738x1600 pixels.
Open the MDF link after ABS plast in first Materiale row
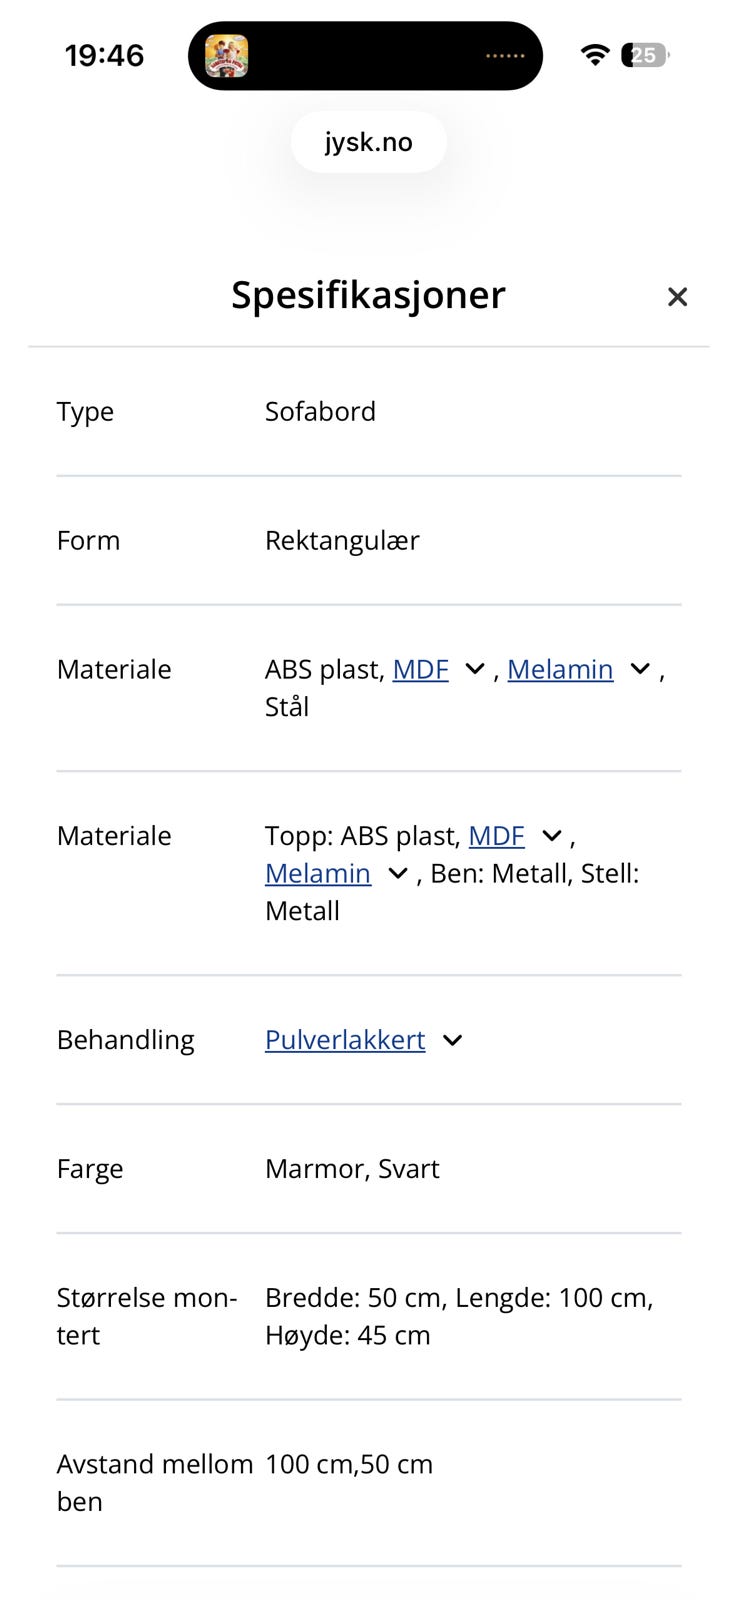click(x=420, y=669)
